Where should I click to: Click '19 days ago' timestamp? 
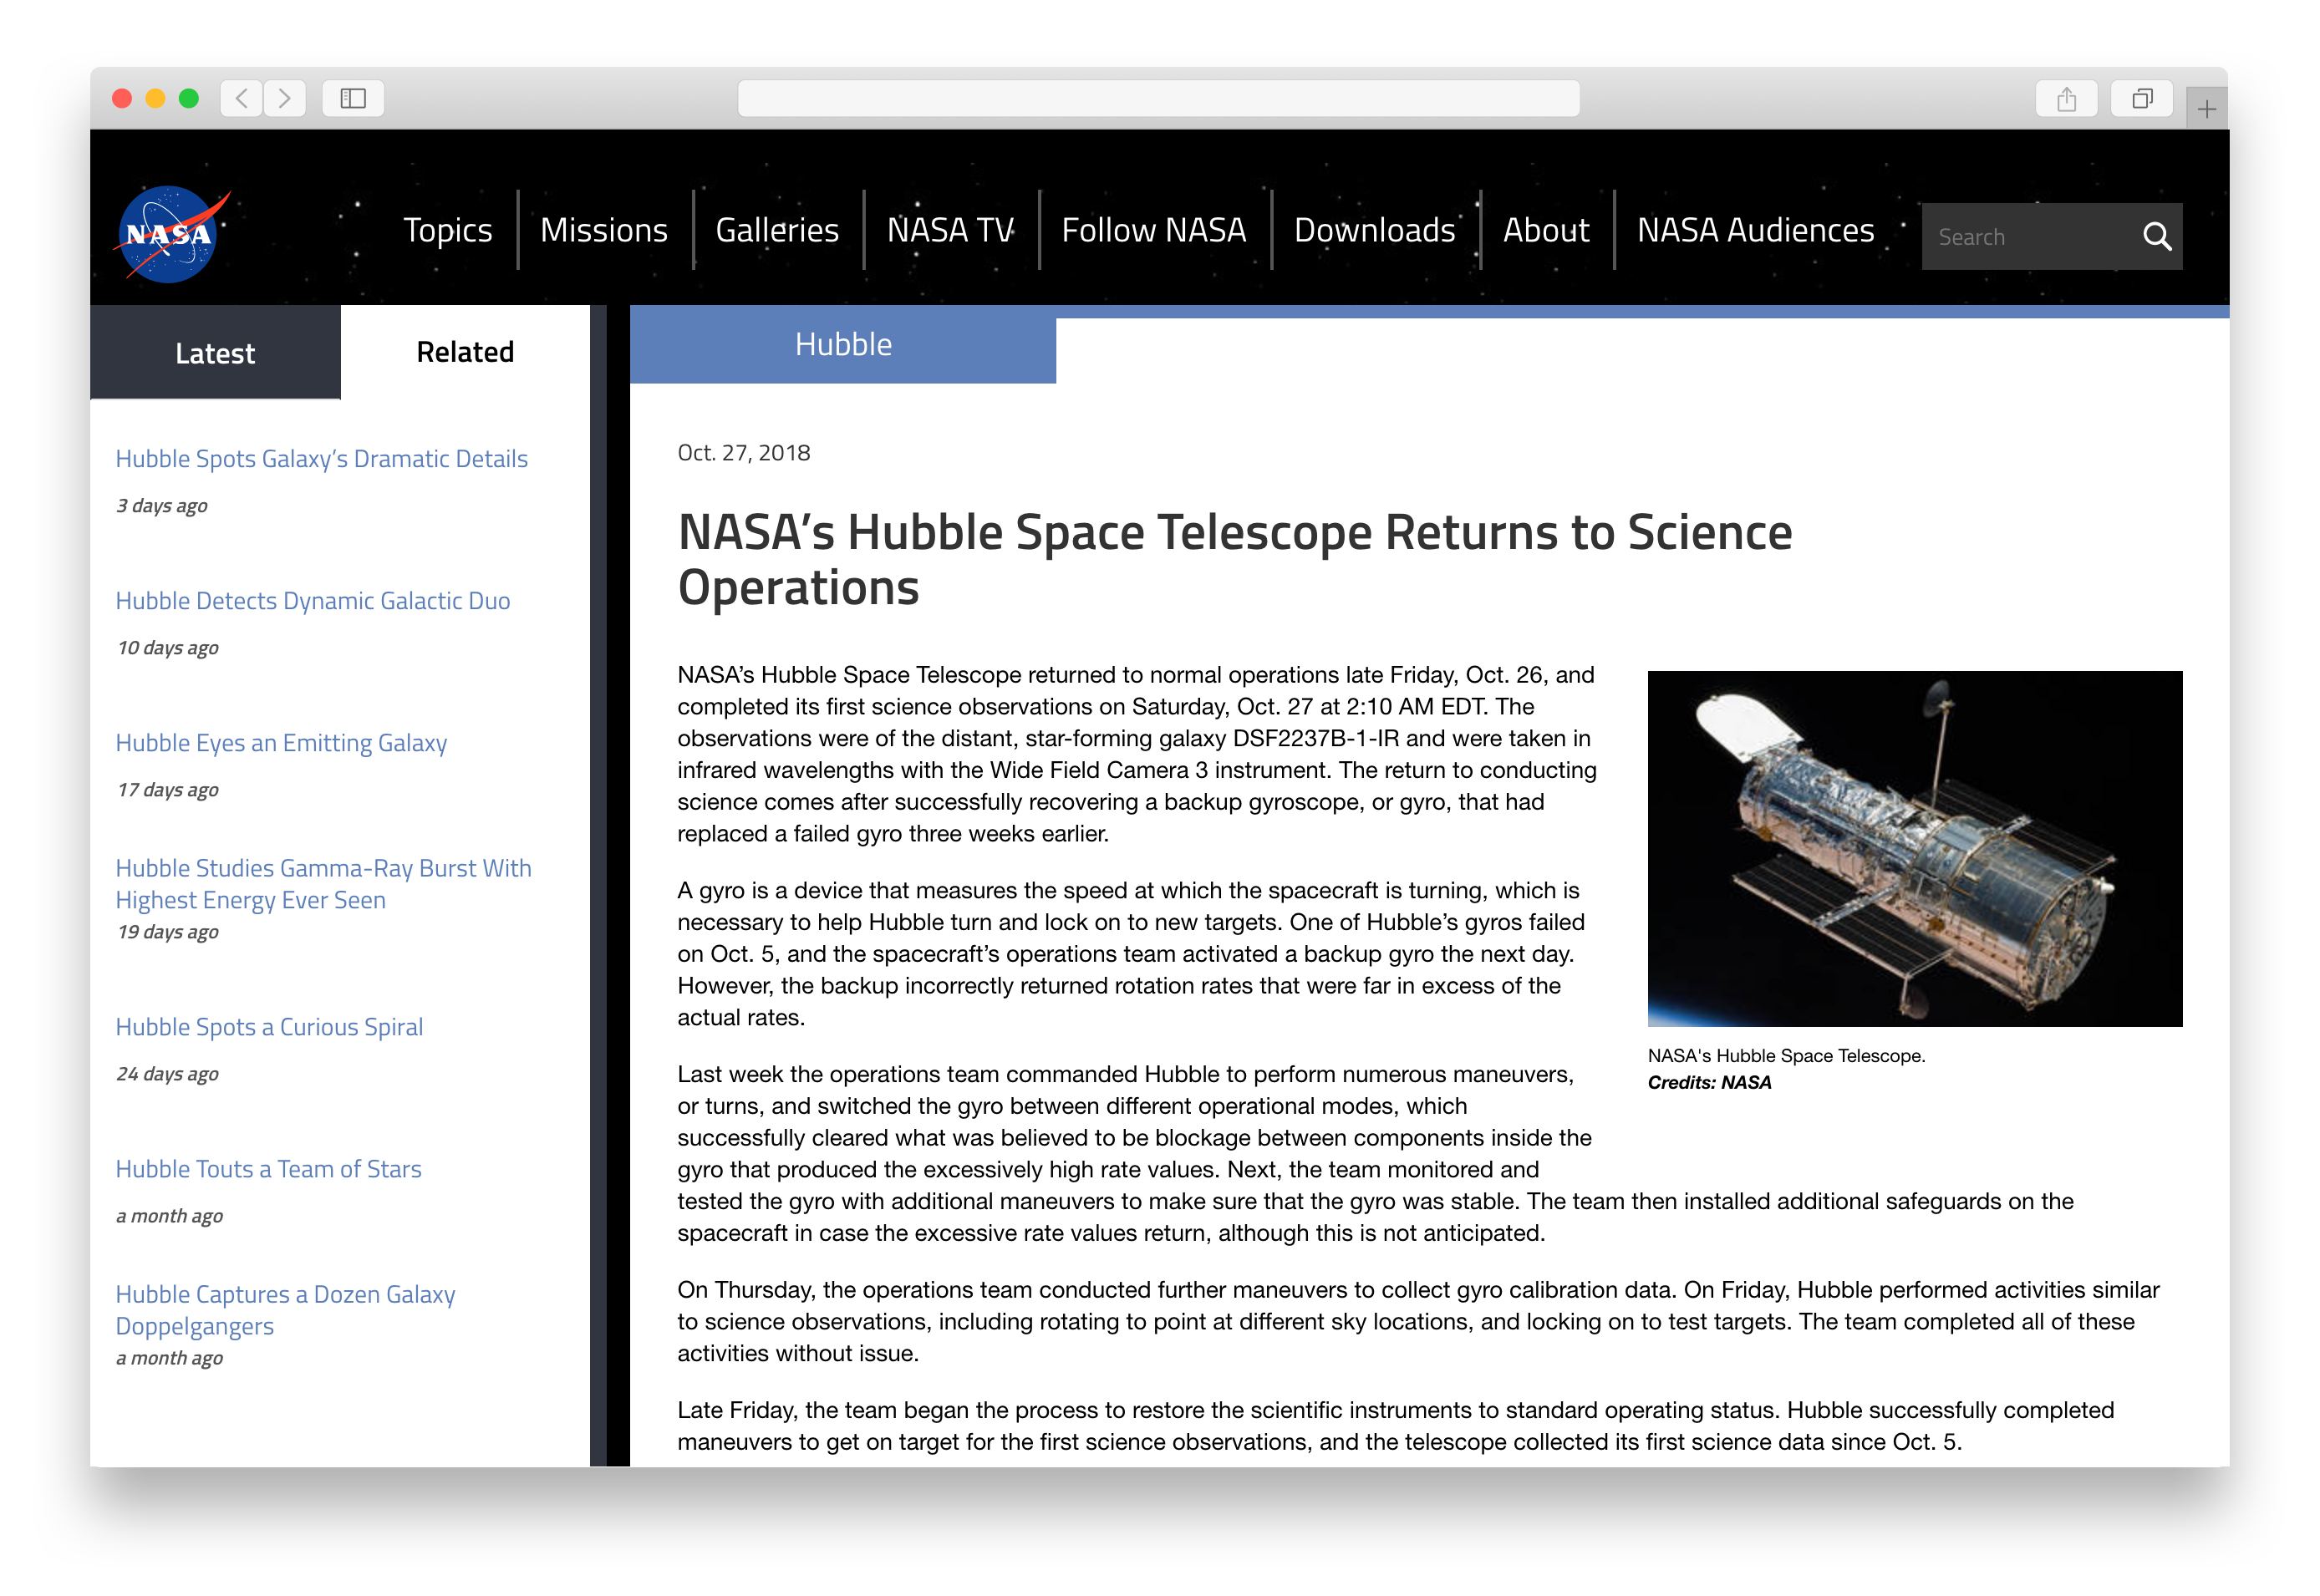tap(167, 932)
